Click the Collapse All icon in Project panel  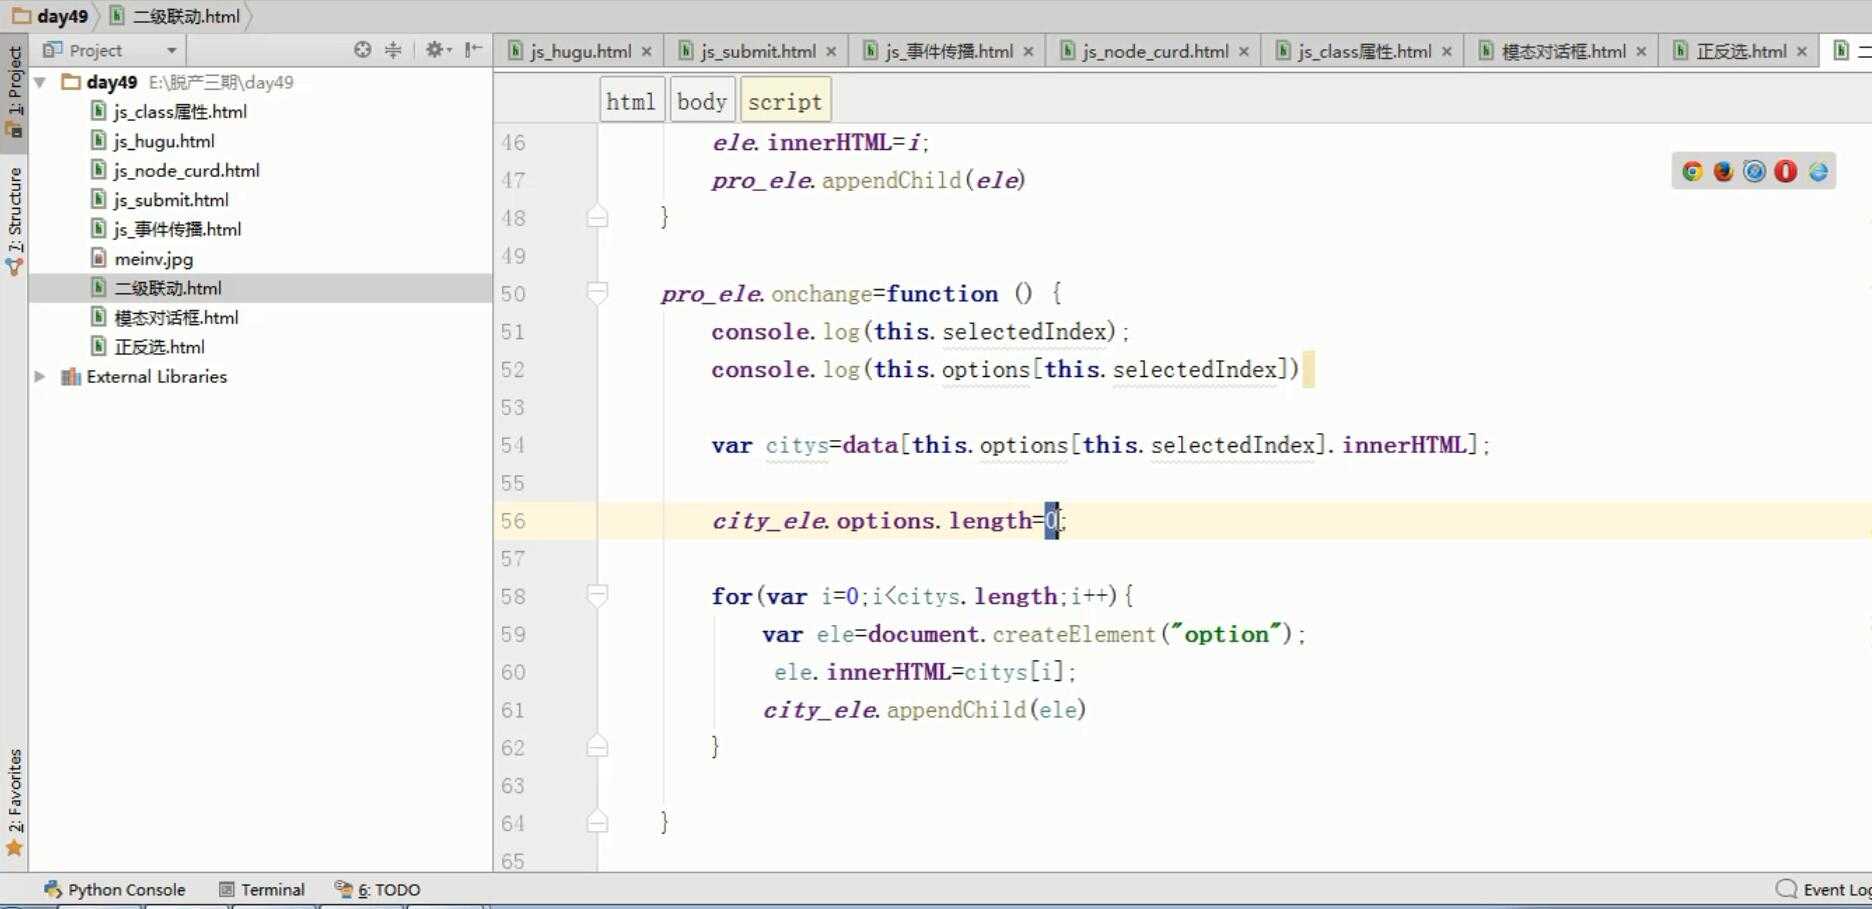click(394, 49)
